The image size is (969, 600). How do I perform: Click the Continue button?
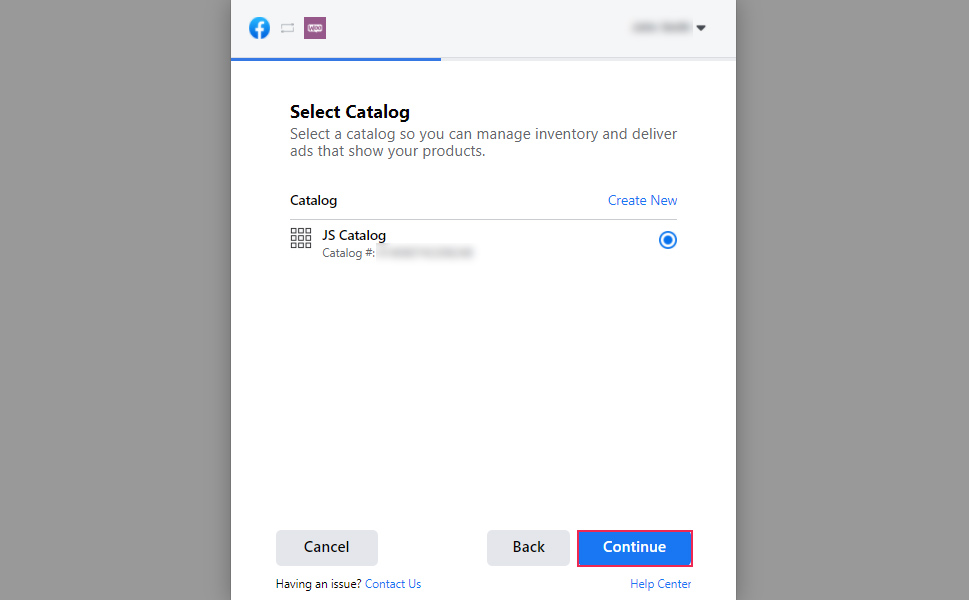click(x=635, y=547)
